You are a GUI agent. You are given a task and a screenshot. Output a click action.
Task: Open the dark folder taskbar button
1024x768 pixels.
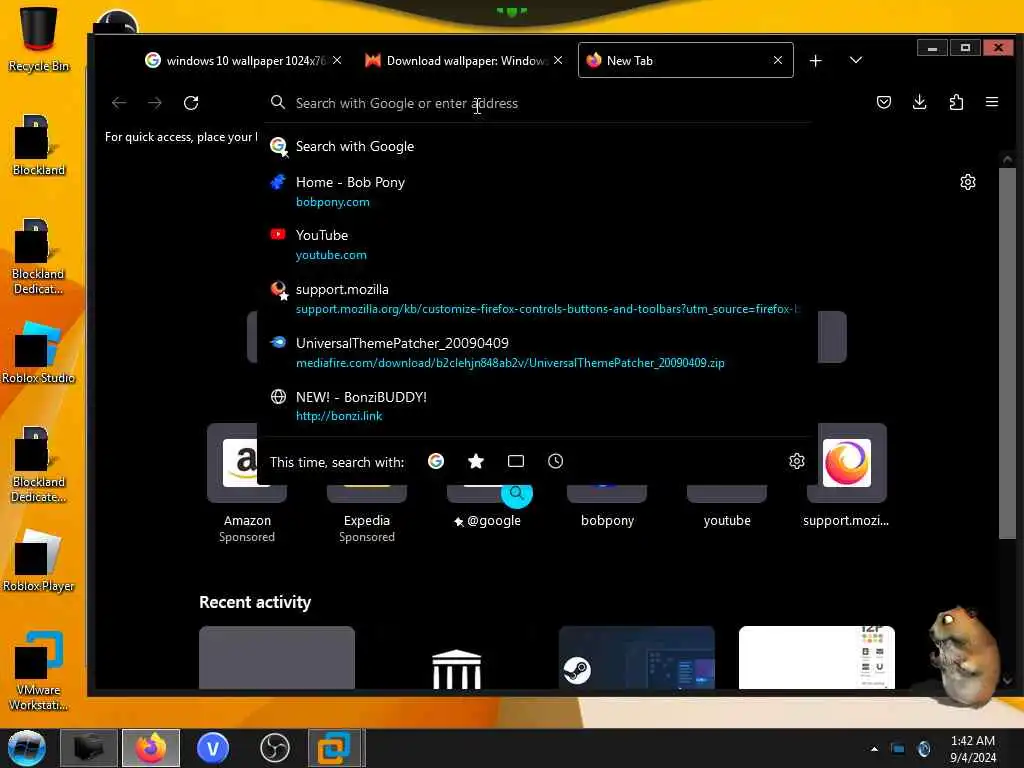89,748
